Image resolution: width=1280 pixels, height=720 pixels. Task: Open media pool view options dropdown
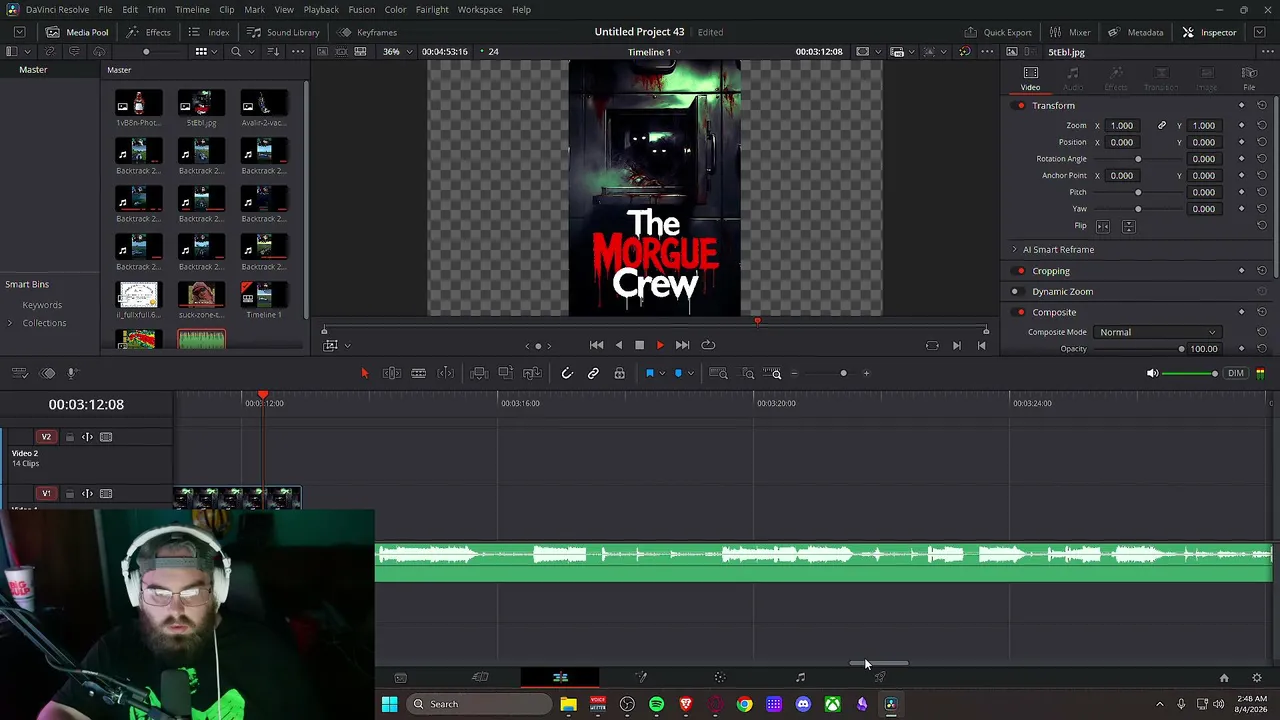click(x=205, y=52)
